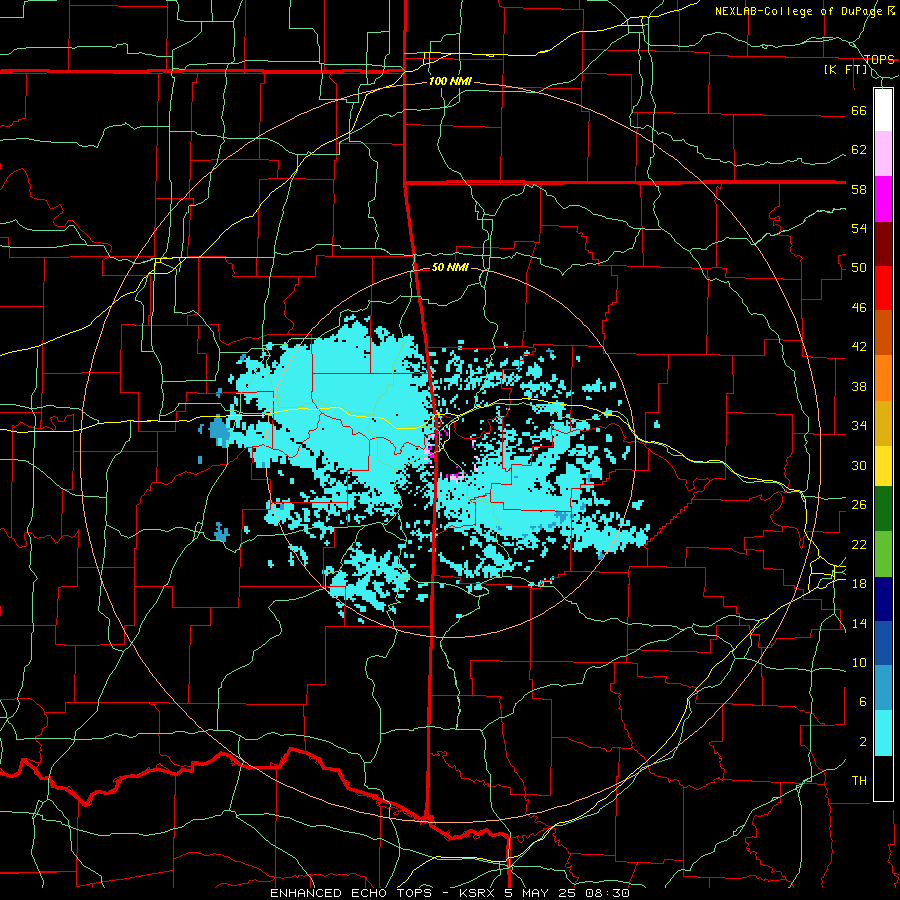
Task: Click the '18' legend value
Action: coord(859,584)
